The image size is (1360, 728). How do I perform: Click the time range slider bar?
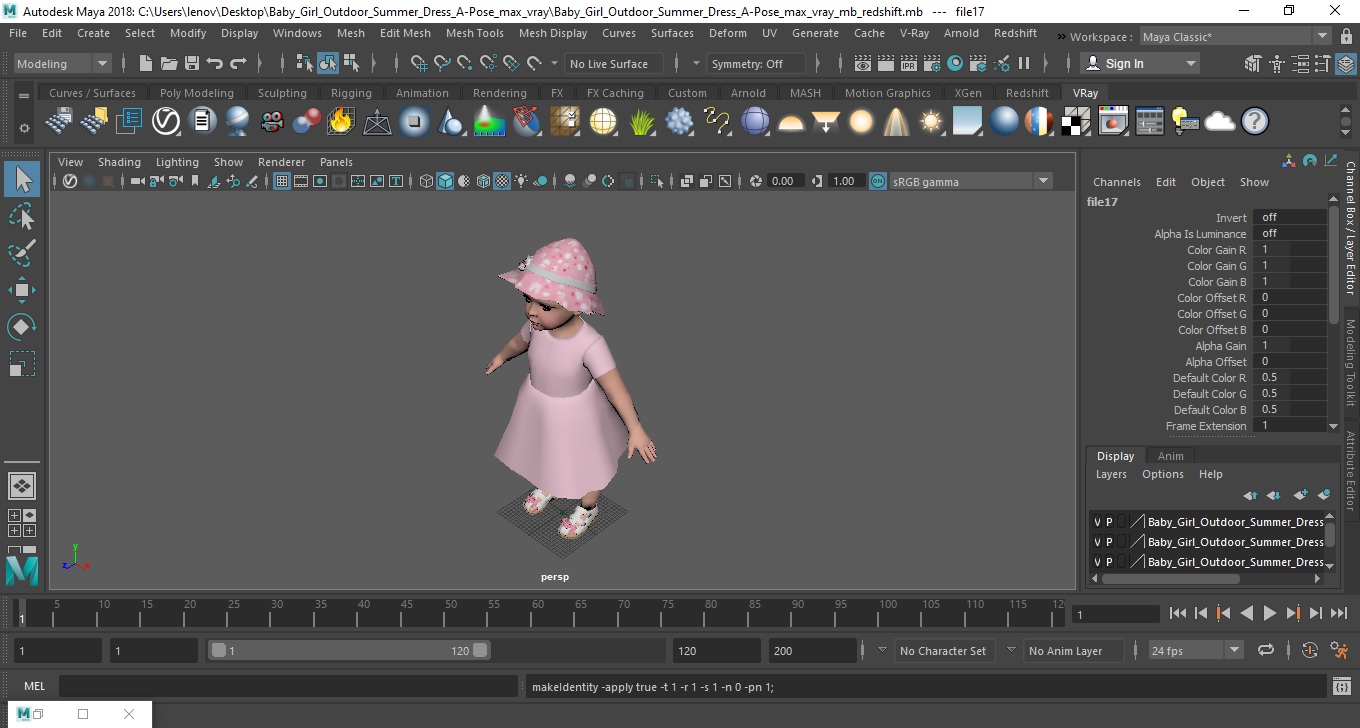click(349, 650)
